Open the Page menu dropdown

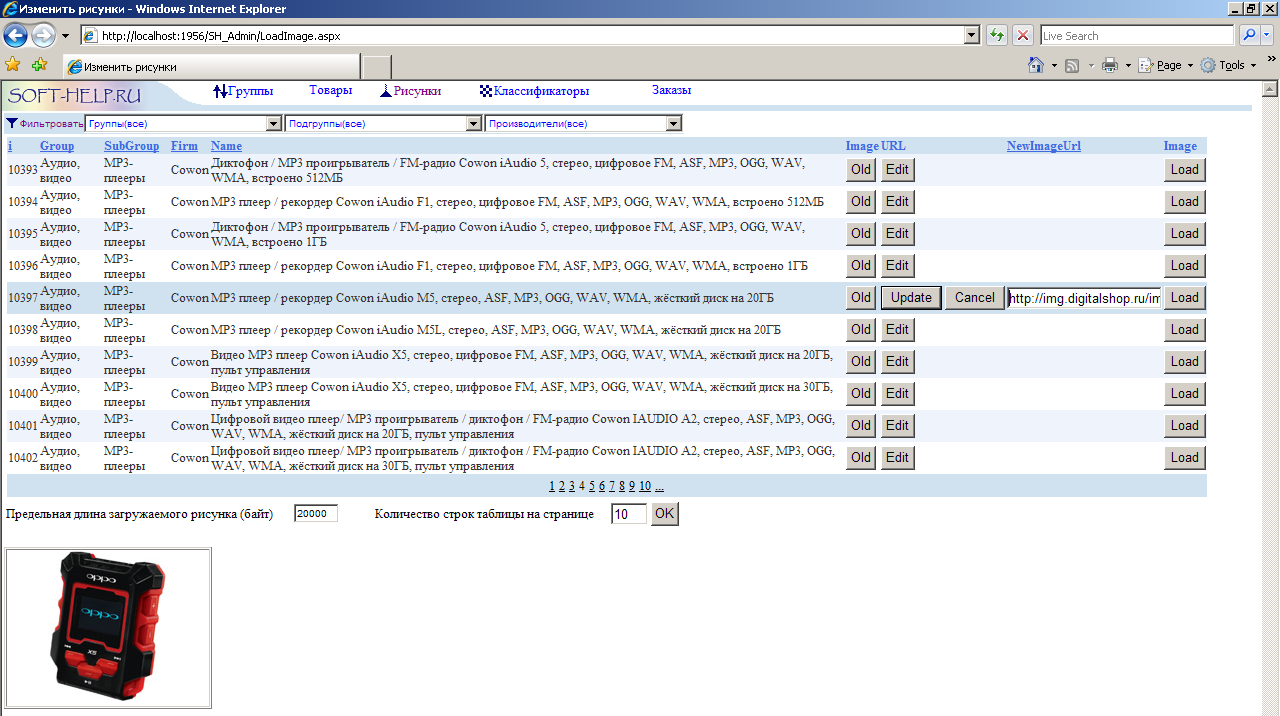click(1167, 65)
